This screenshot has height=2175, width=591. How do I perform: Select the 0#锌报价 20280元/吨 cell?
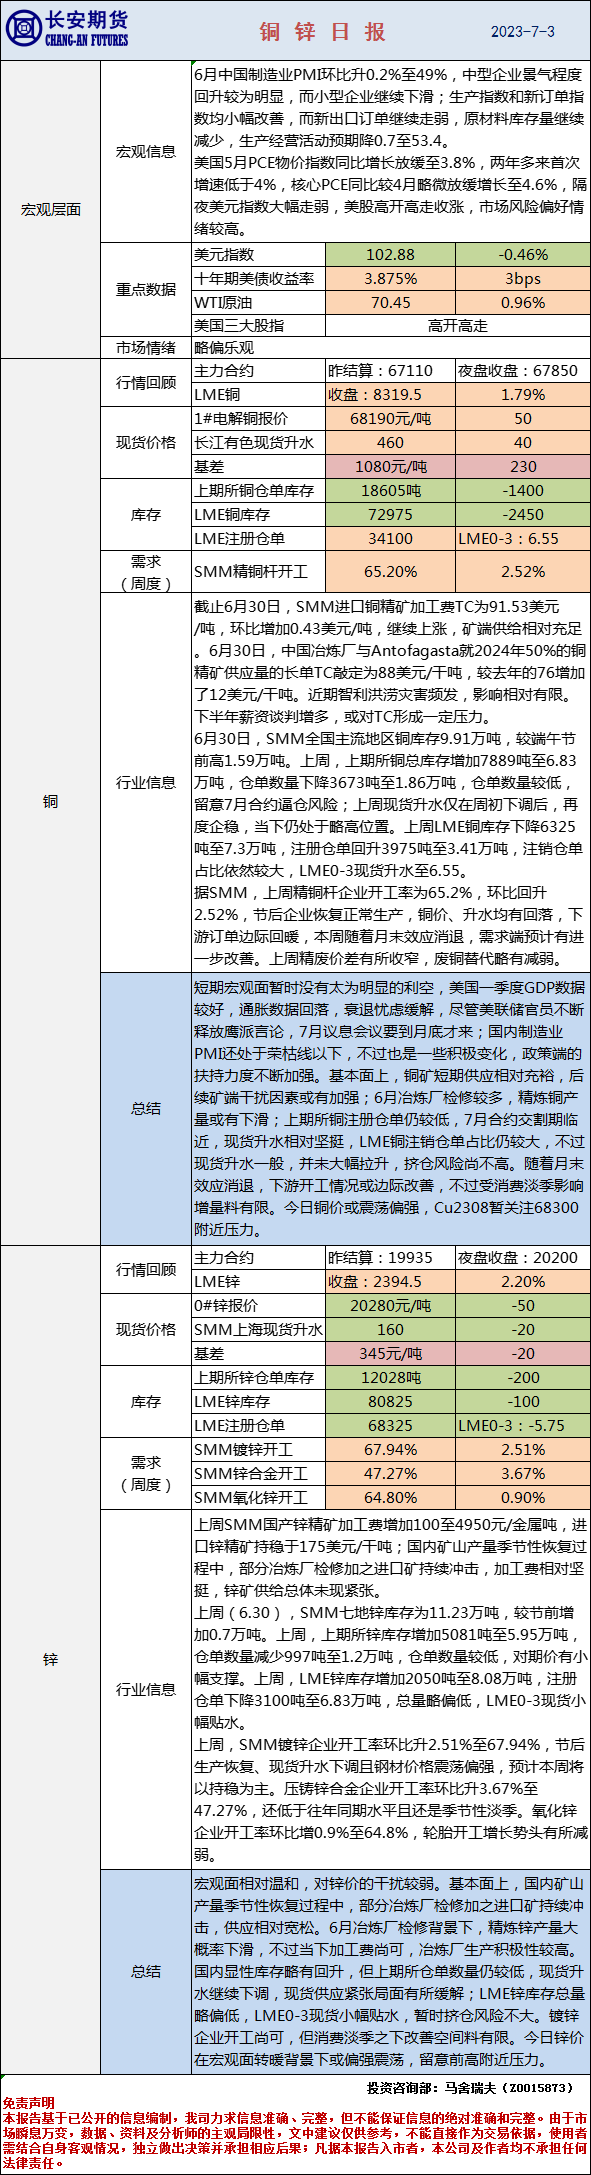390,1306
